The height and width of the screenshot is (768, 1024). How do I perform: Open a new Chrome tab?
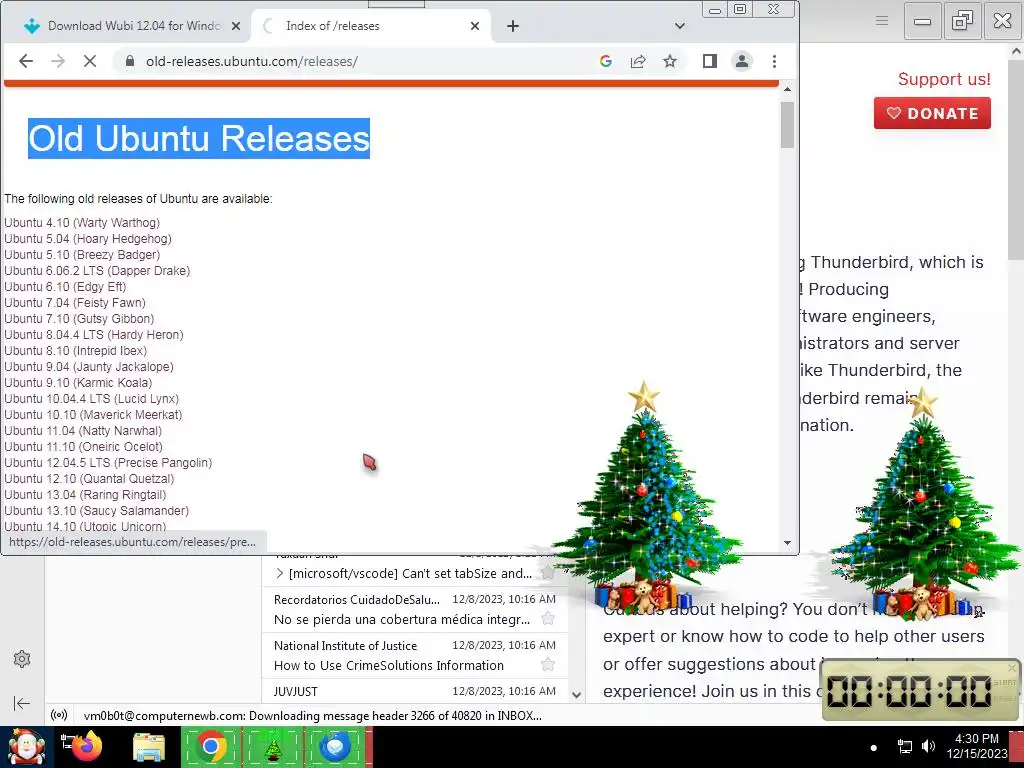pyautogui.click(x=513, y=26)
